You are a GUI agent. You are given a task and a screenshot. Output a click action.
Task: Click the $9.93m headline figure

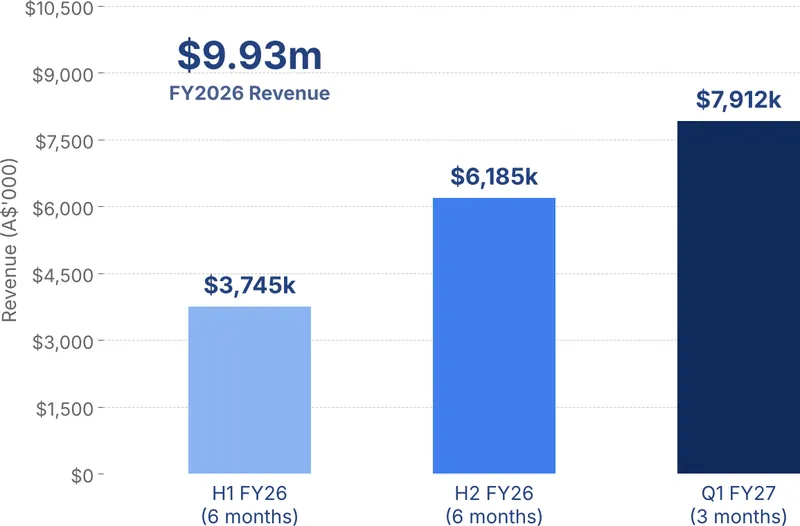click(x=249, y=55)
